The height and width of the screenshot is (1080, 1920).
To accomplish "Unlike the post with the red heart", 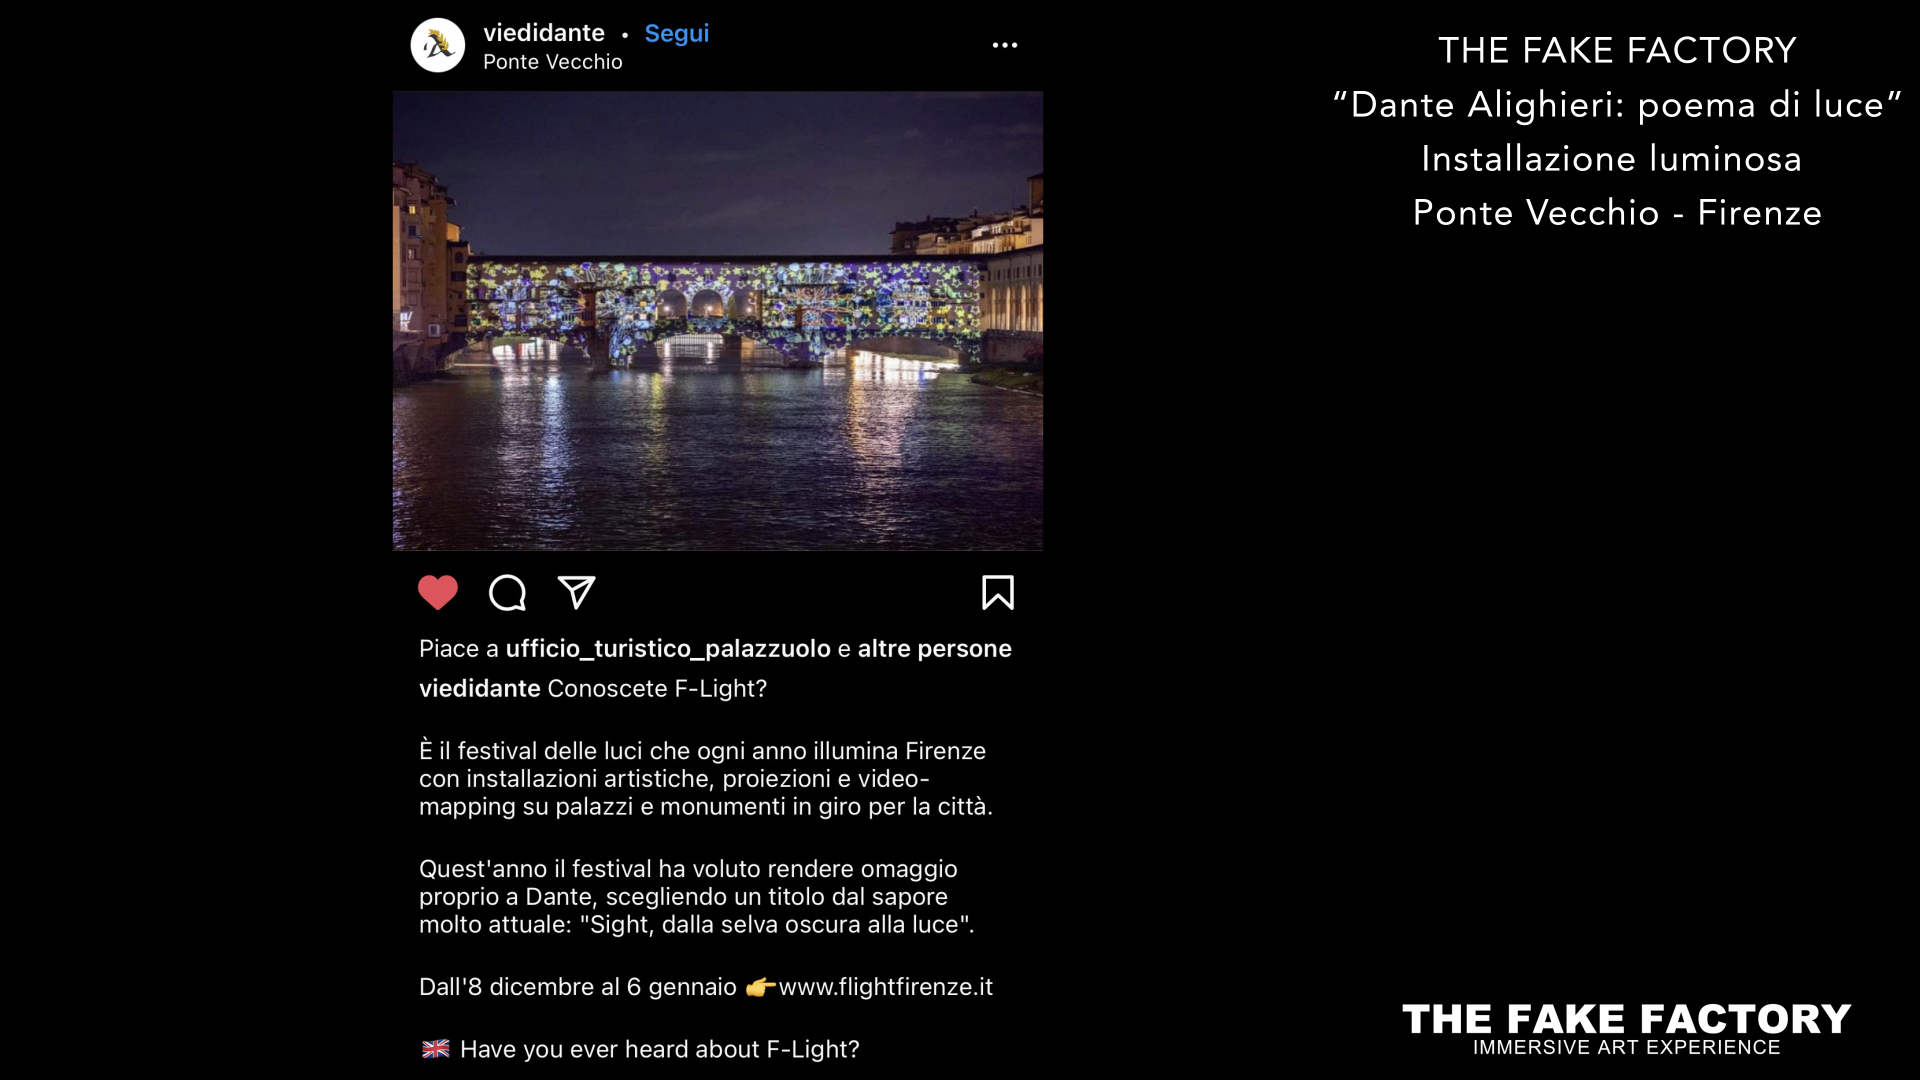I will tap(438, 593).
